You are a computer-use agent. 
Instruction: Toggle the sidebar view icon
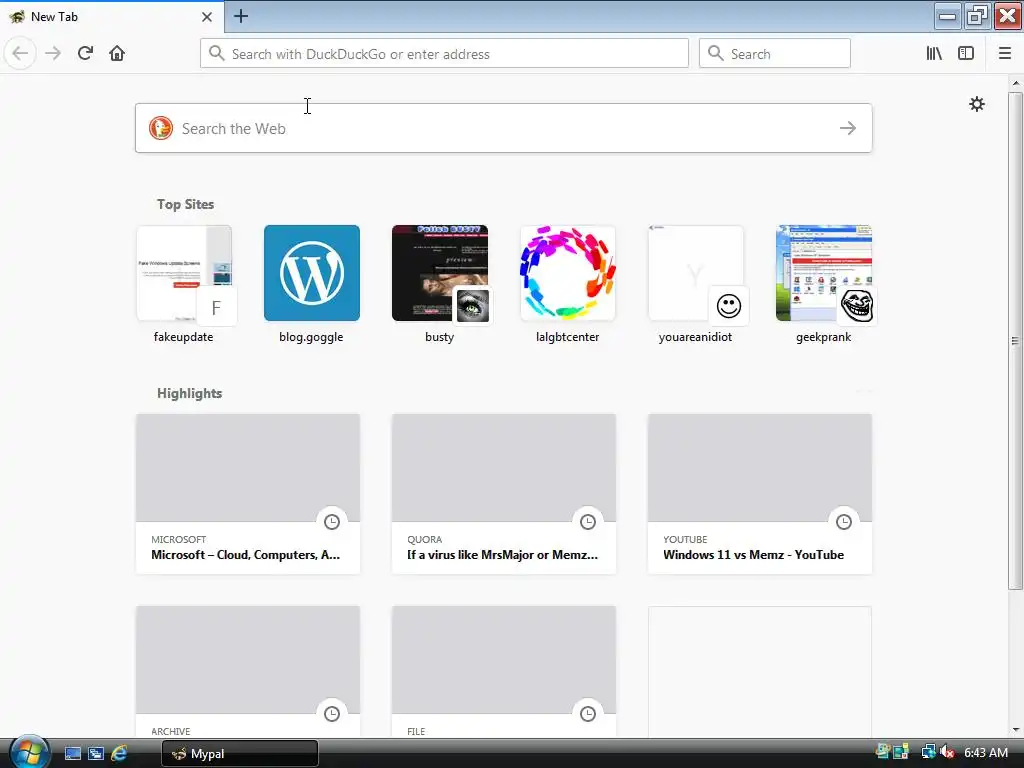click(x=966, y=54)
